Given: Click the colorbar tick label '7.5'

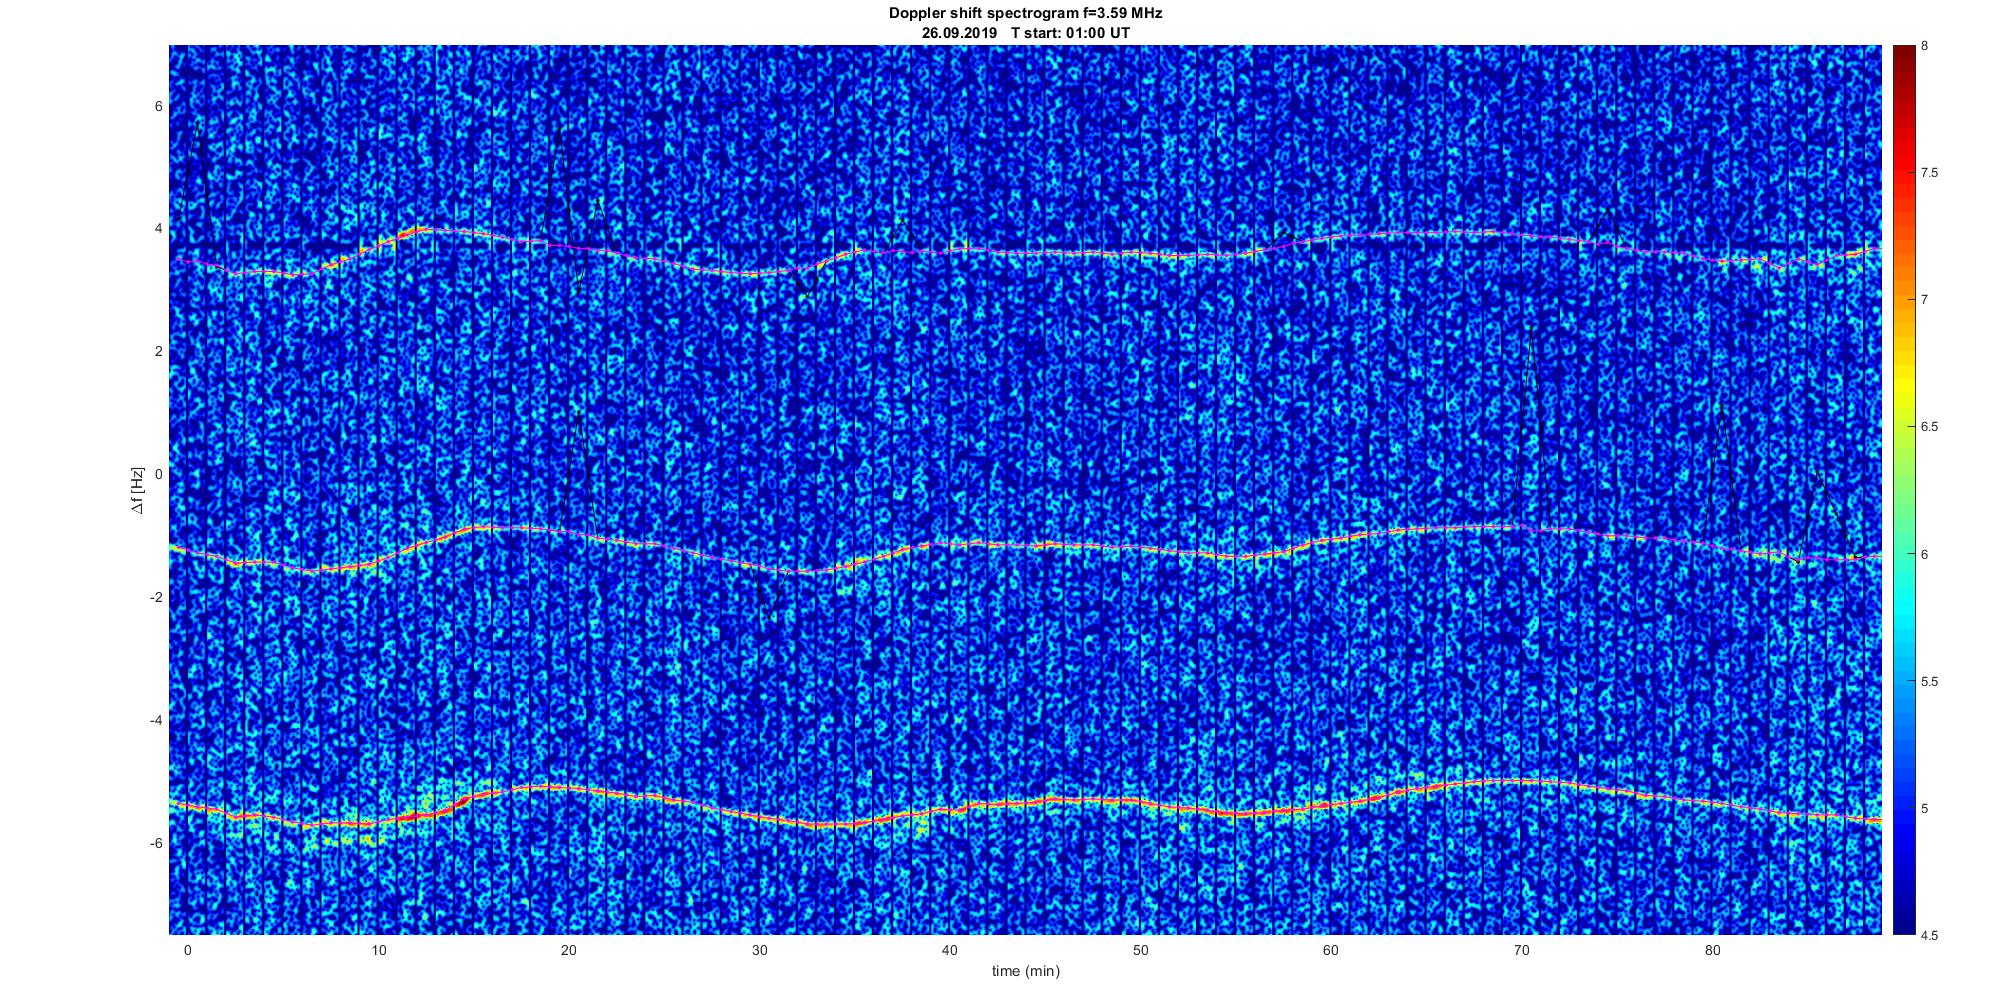Looking at the screenshot, I should pos(1929,173).
